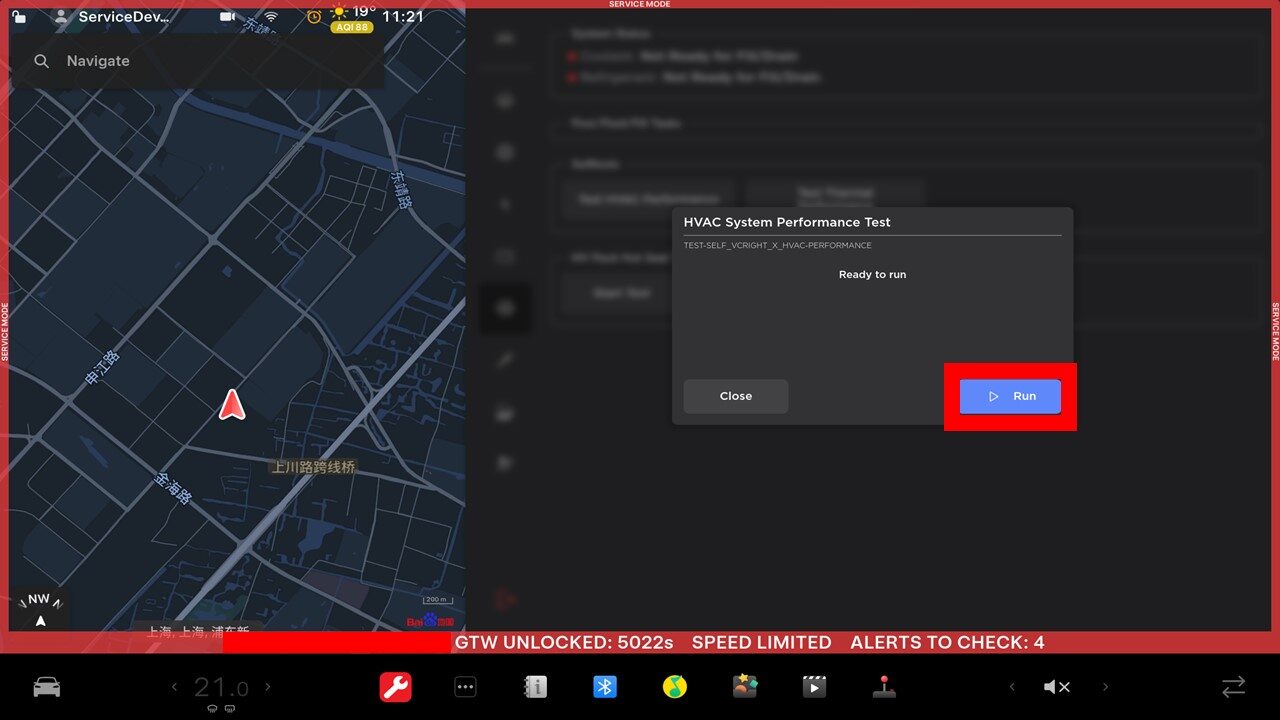Image resolution: width=1280 pixels, height=720 pixels.
Task: Launch the yellow-green music app
Action: click(675, 687)
